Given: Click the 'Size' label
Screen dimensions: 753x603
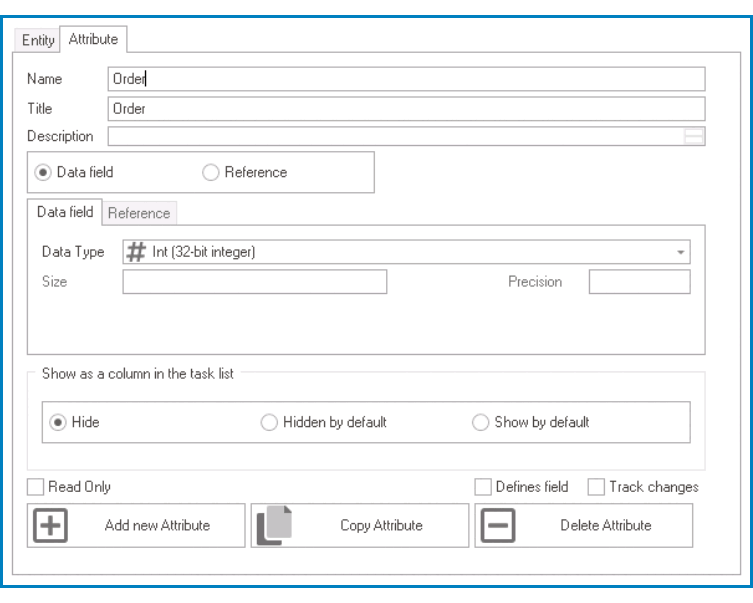Looking at the screenshot, I should 54,282.
